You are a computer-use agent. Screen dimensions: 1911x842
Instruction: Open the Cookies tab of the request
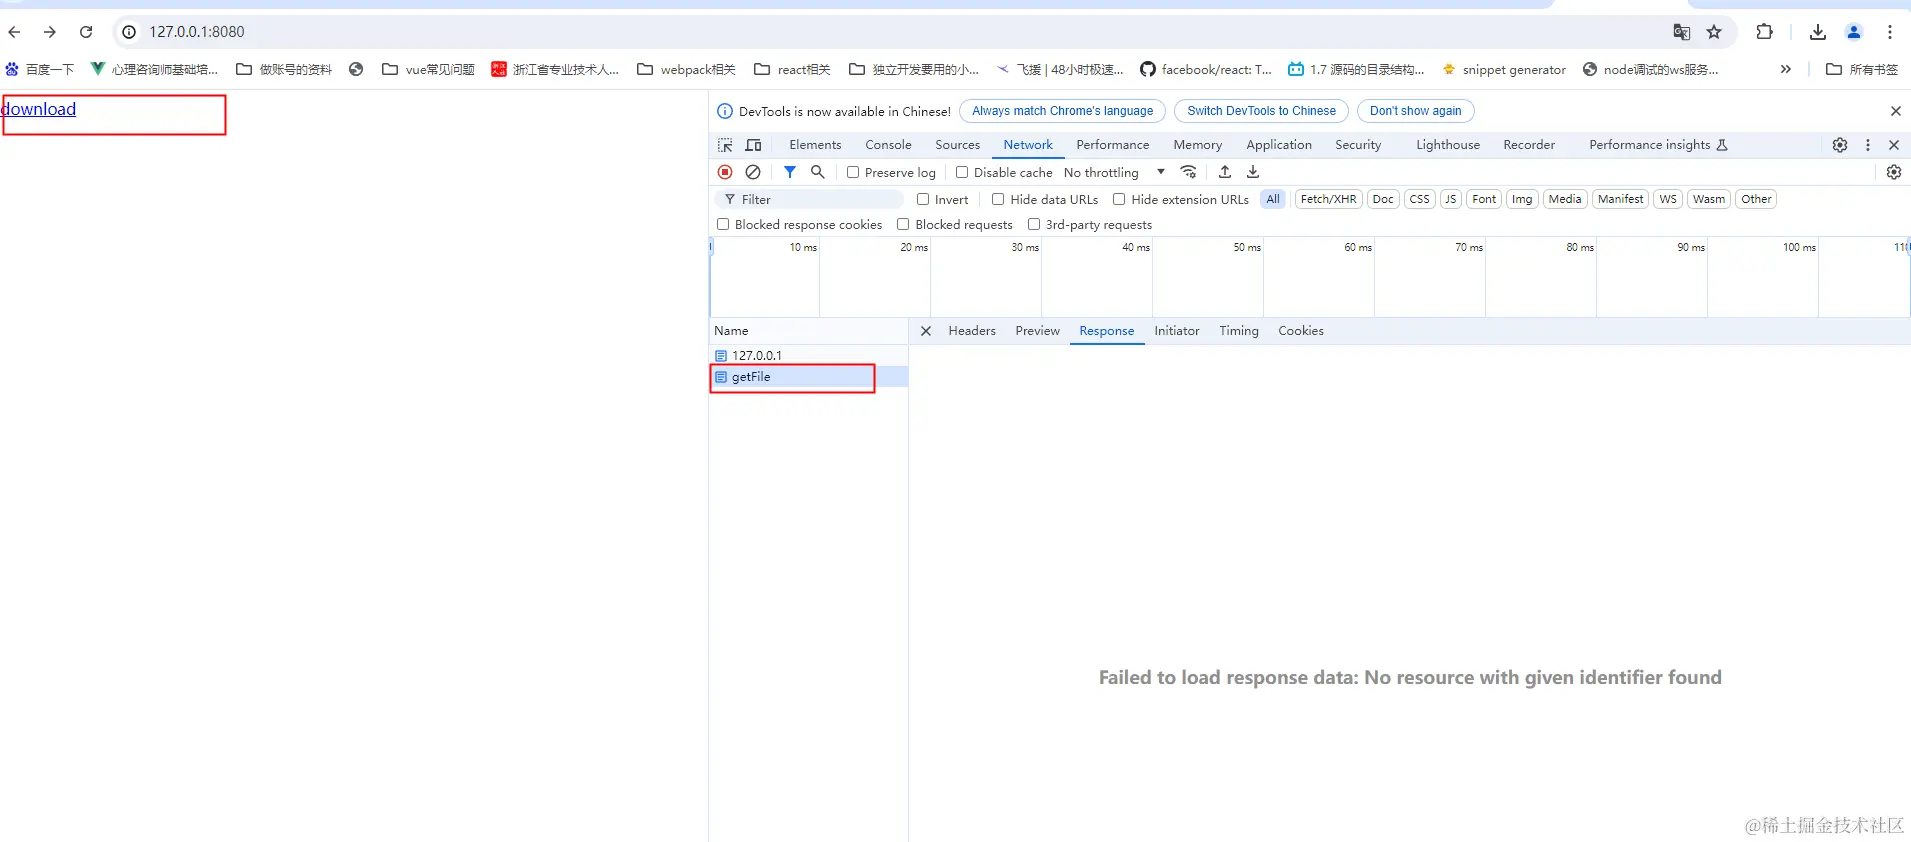coord(1301,331)
